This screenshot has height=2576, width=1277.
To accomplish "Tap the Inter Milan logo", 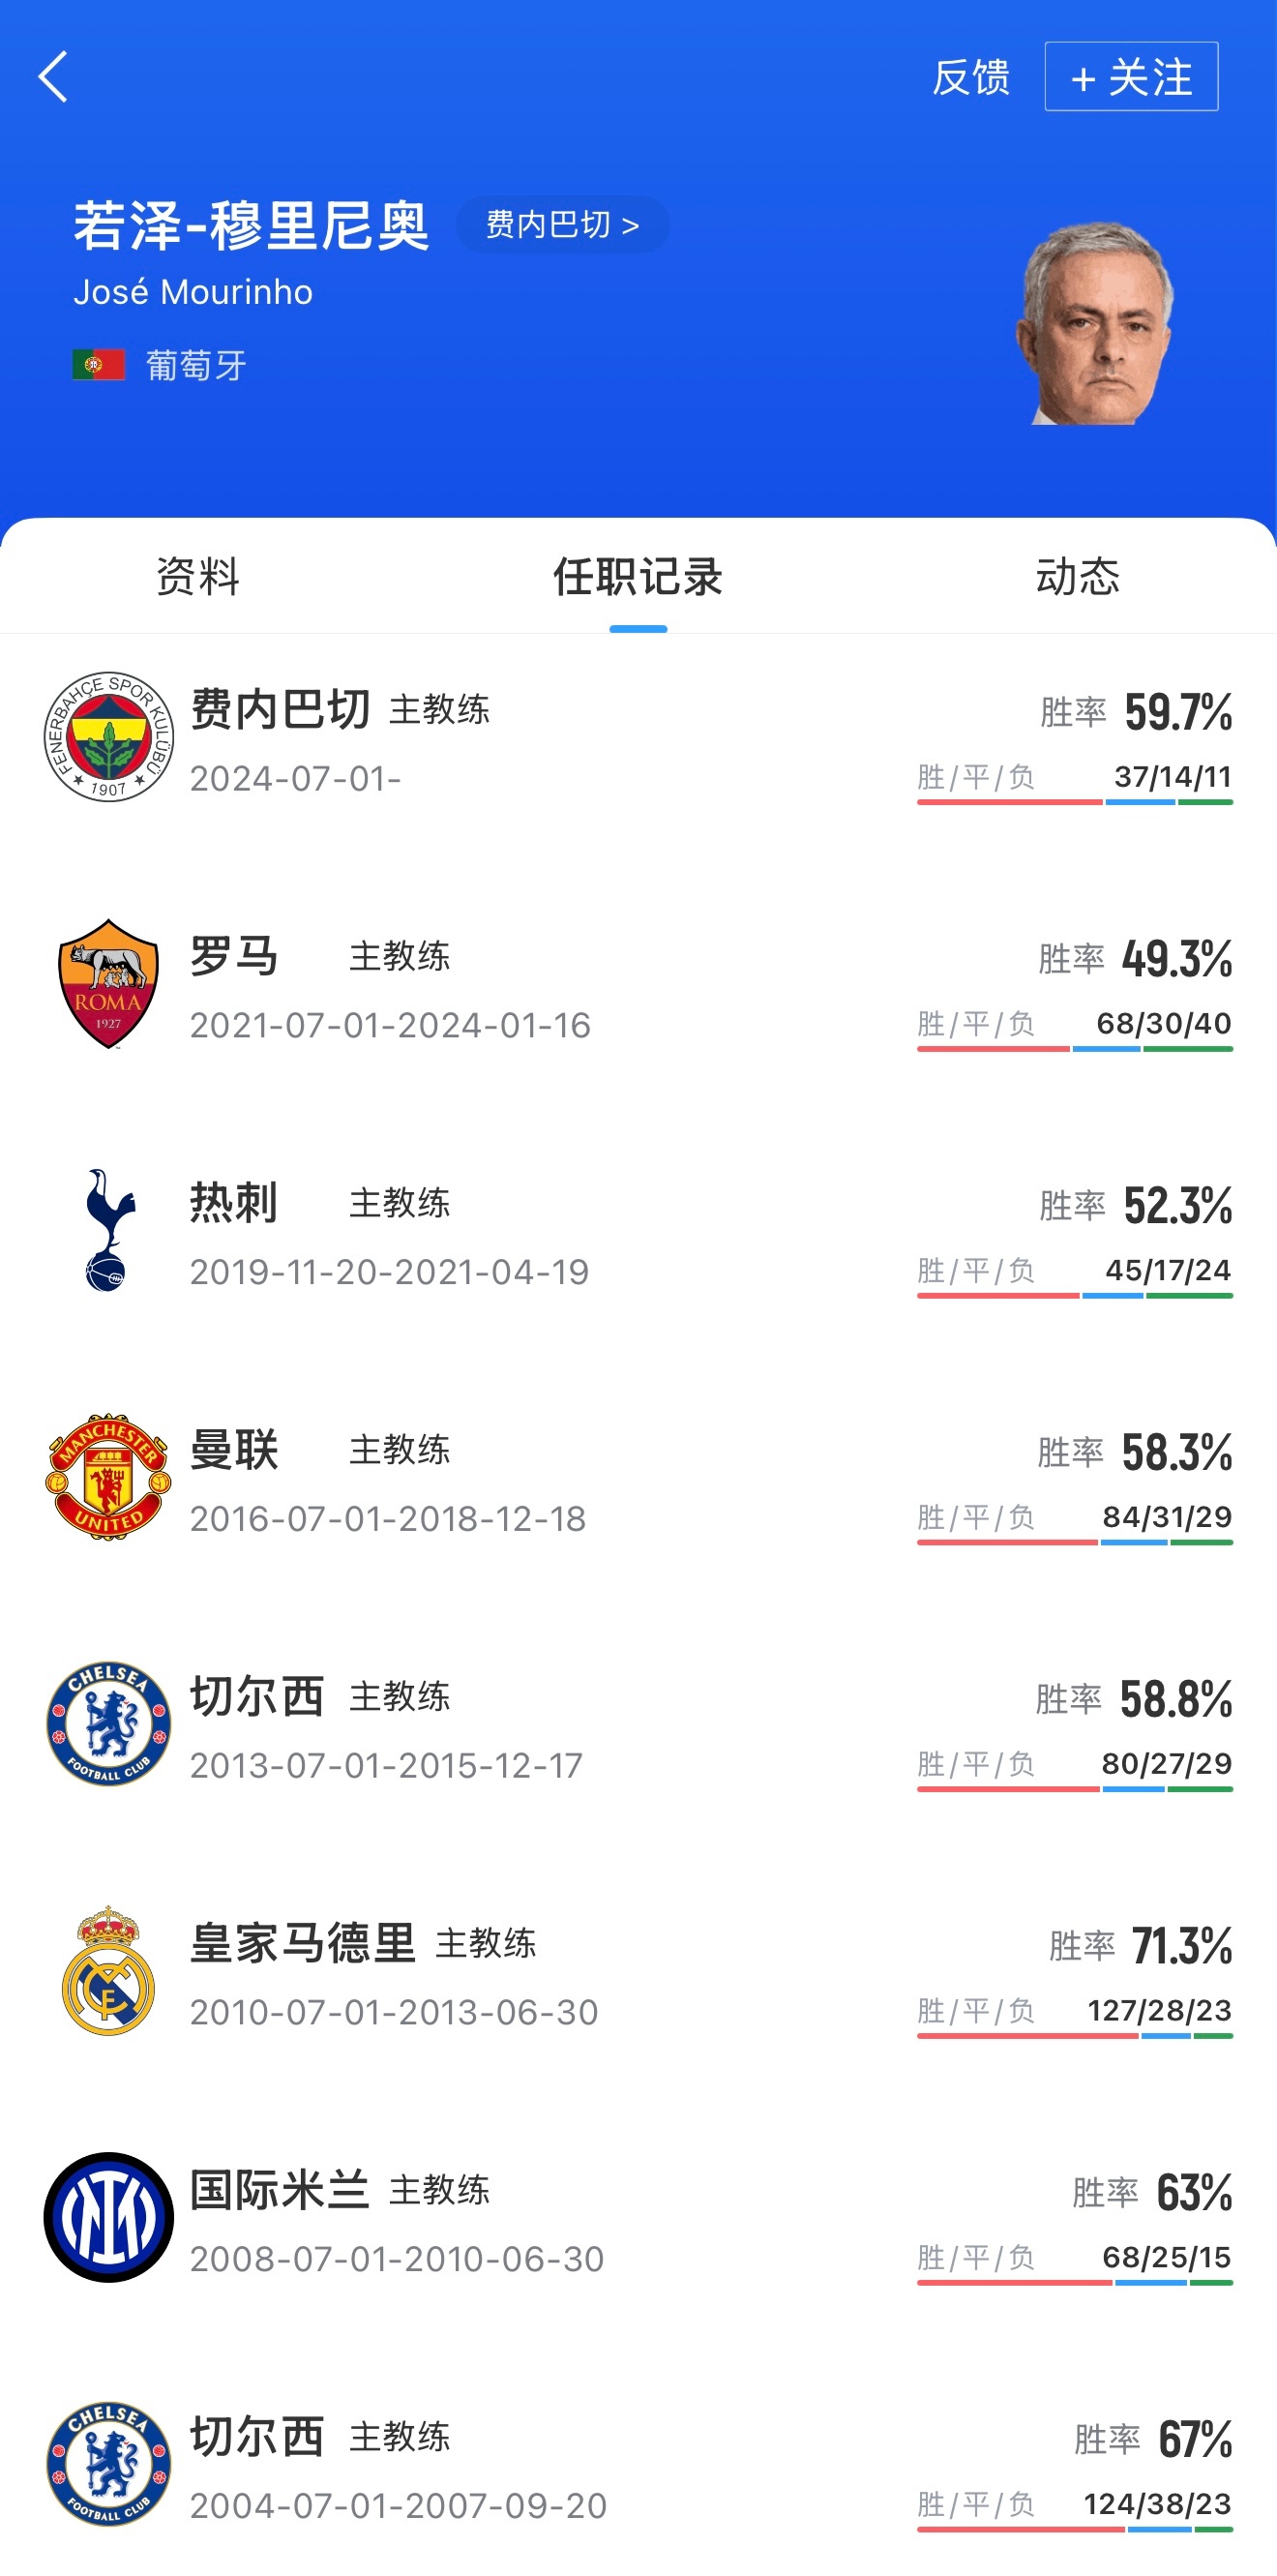I will click(109, 2217).
